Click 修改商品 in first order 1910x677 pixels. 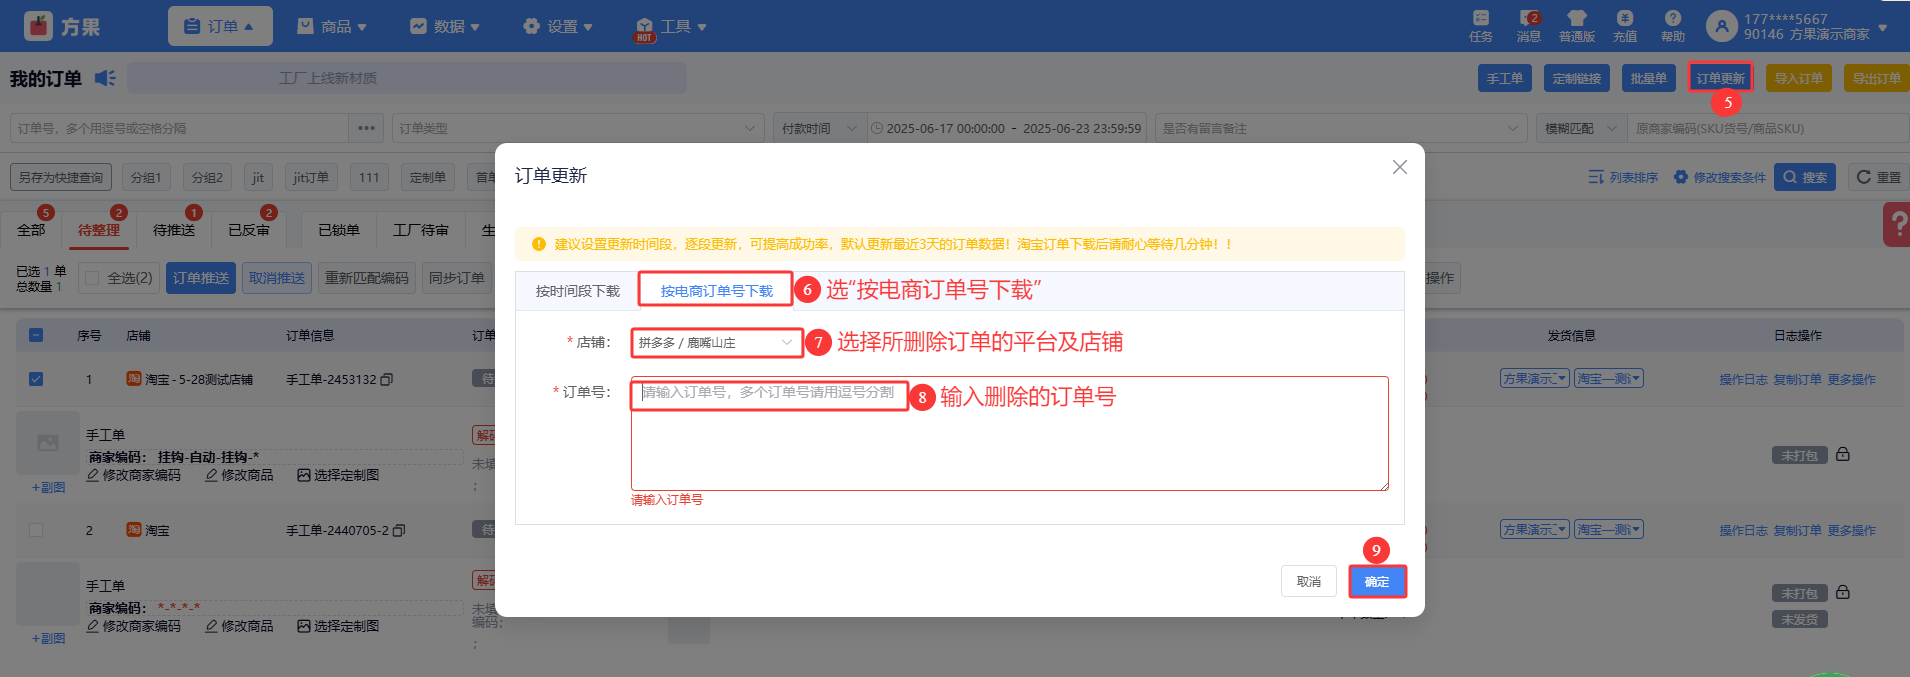[x=239, y=475]
